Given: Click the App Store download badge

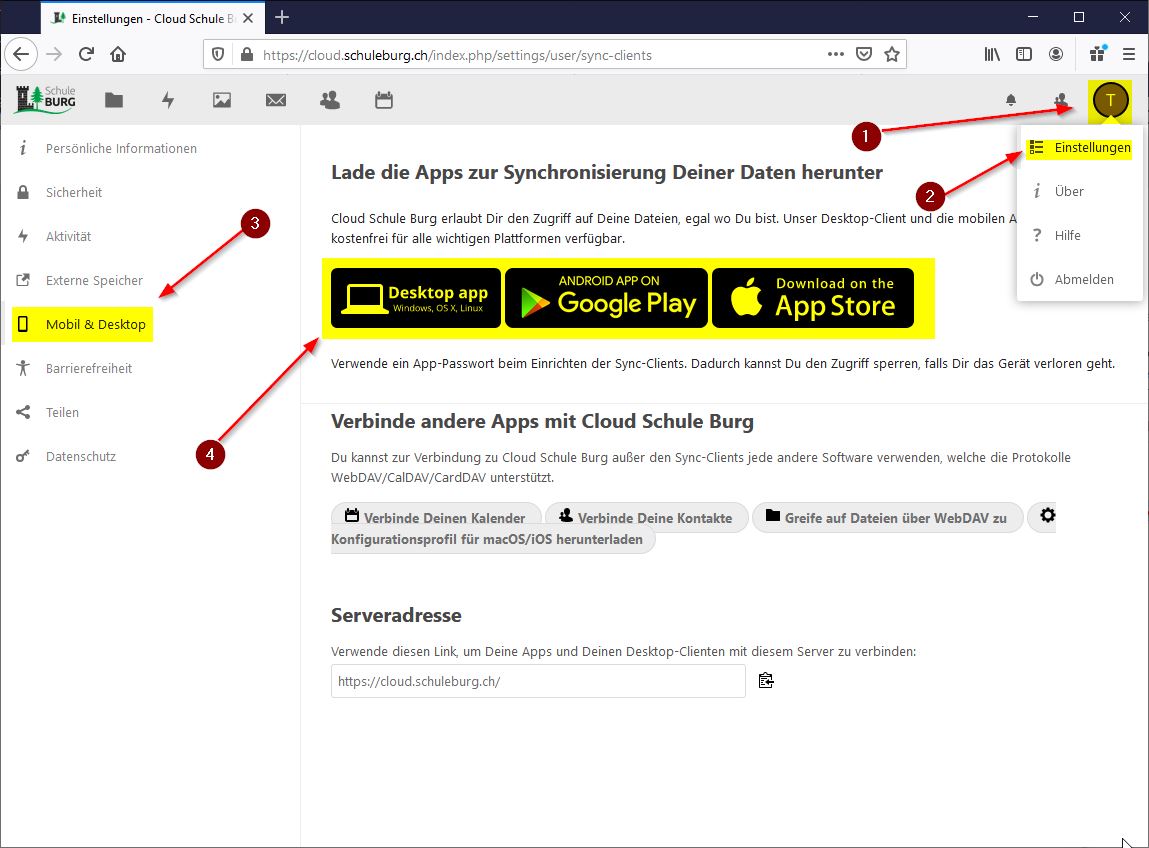Looking at the screenshot, I should pyautogui.click(x=812, y=298).
